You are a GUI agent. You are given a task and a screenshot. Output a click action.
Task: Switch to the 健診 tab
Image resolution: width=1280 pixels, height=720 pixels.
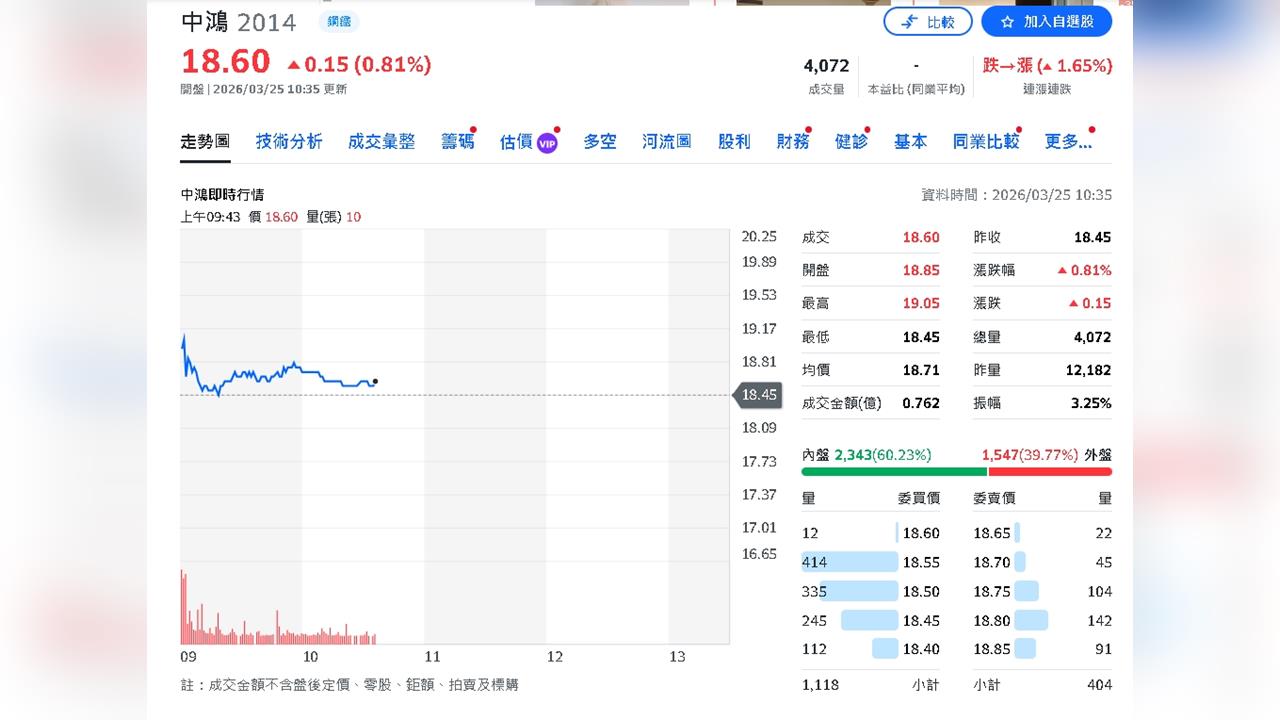click(851, 141)
